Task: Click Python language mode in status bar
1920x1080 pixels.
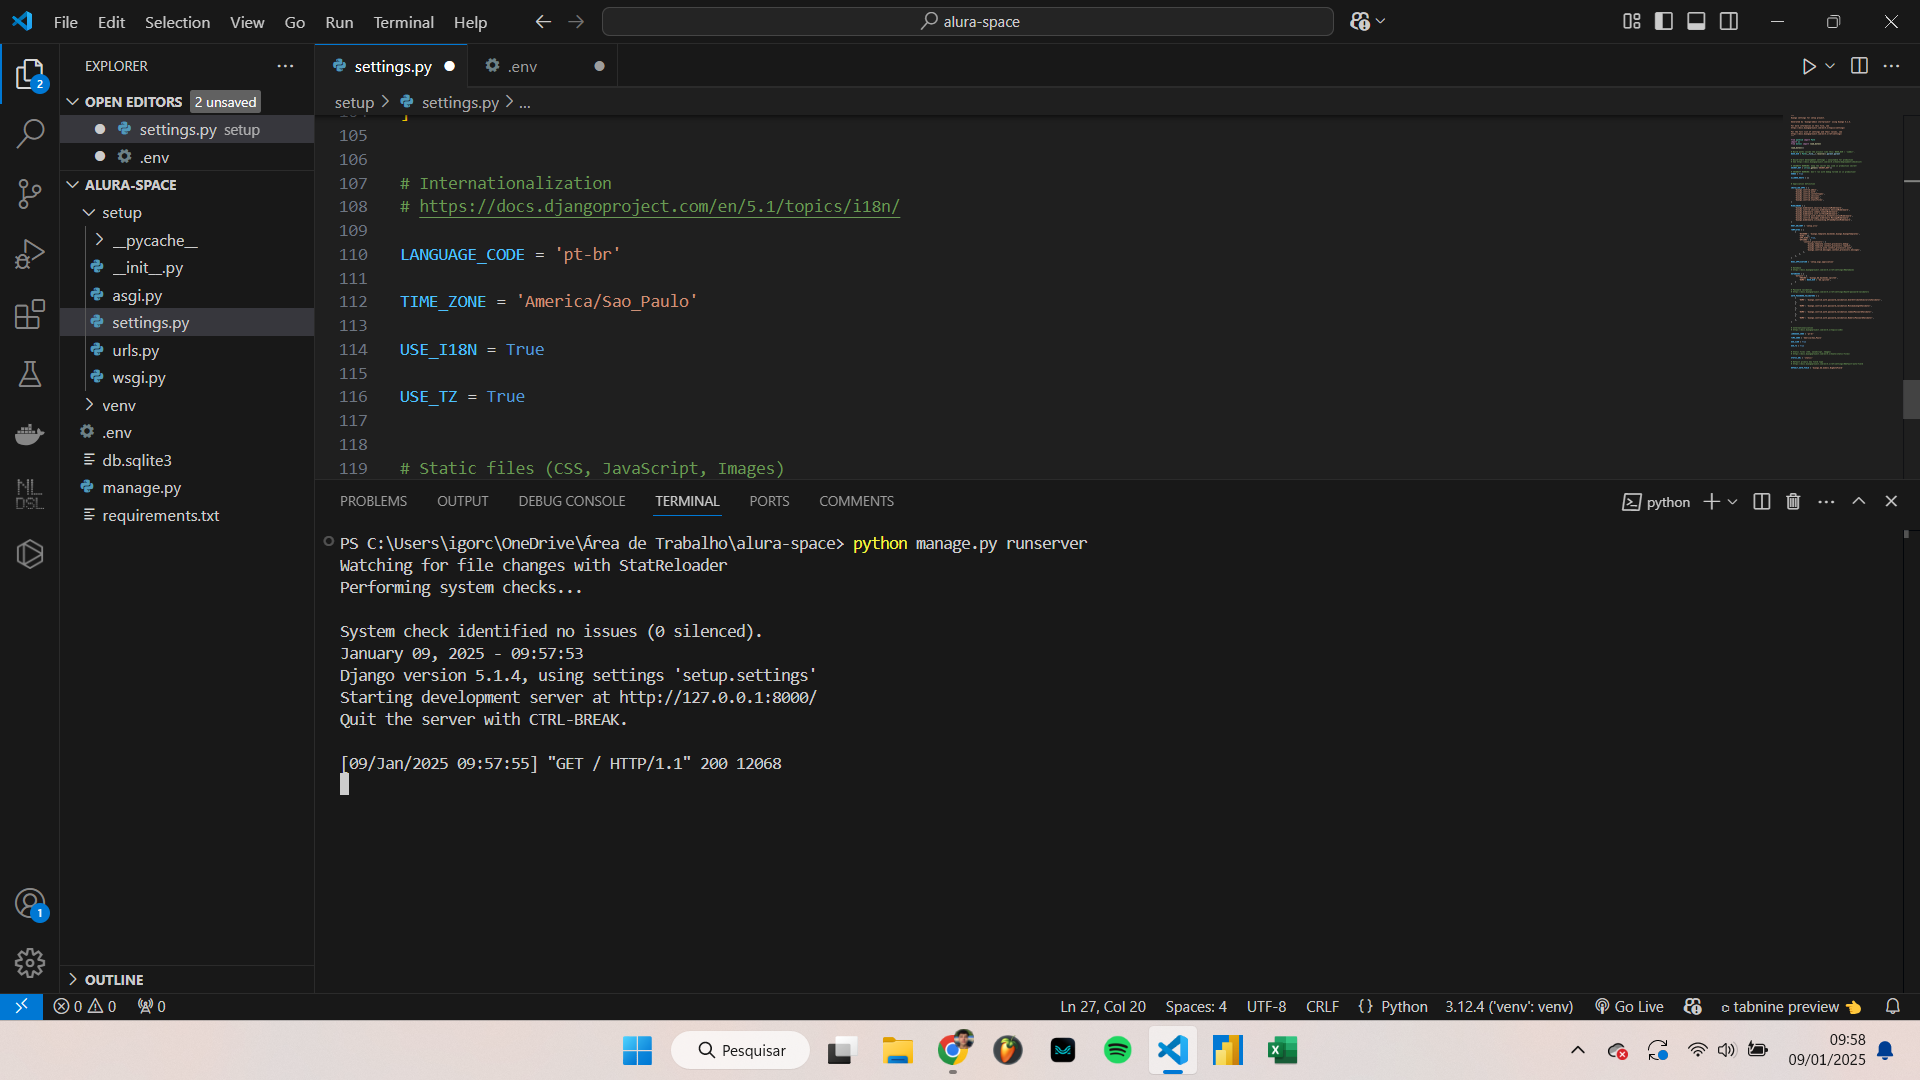Action: coord(1404,1006)
